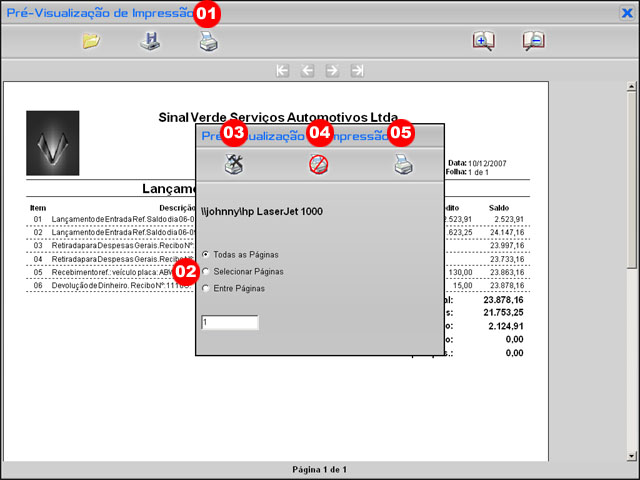Image resolution: width=640 pixels, height=480 pixels.
Task: Close the Pré-Visualização de Impressão window
Action: pos(627,13)
